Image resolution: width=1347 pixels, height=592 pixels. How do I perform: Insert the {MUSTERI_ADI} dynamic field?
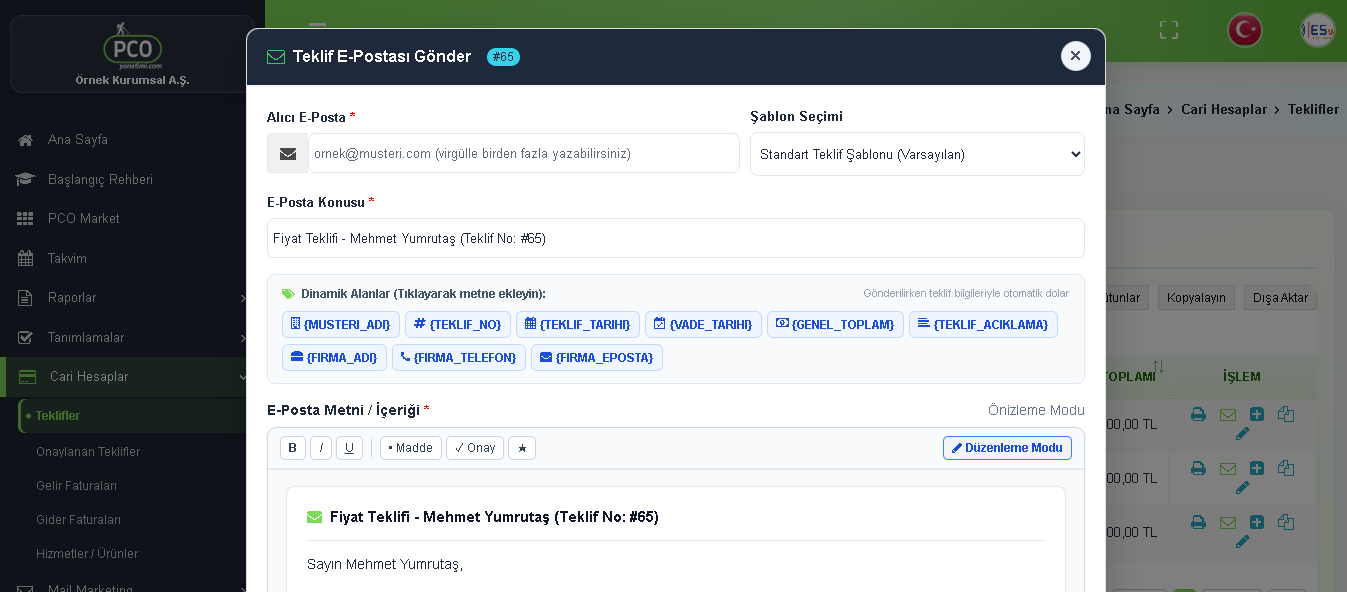click(x=341, y=325)
